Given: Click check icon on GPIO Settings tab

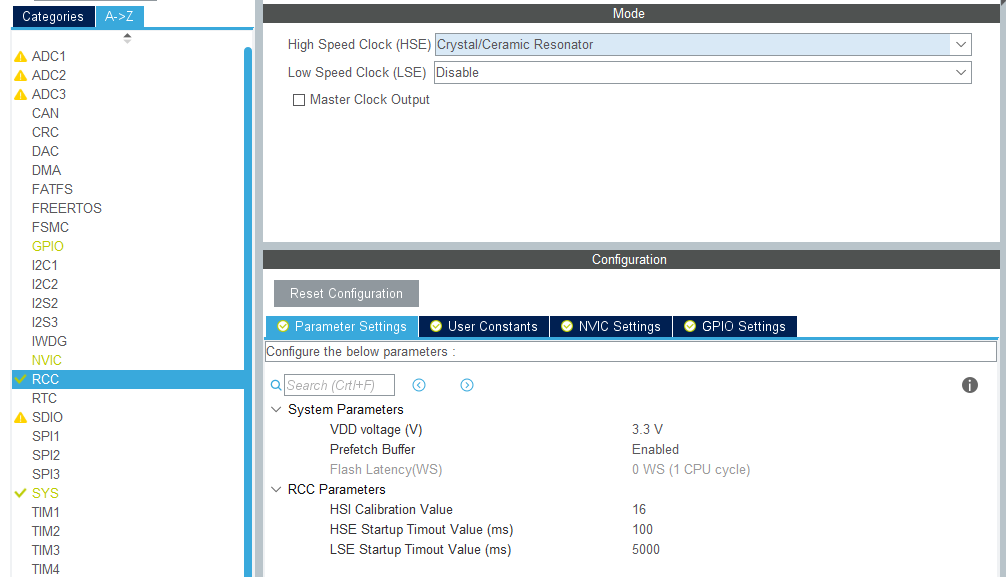Looking at the screenshot, I should [x=690, y=326].
